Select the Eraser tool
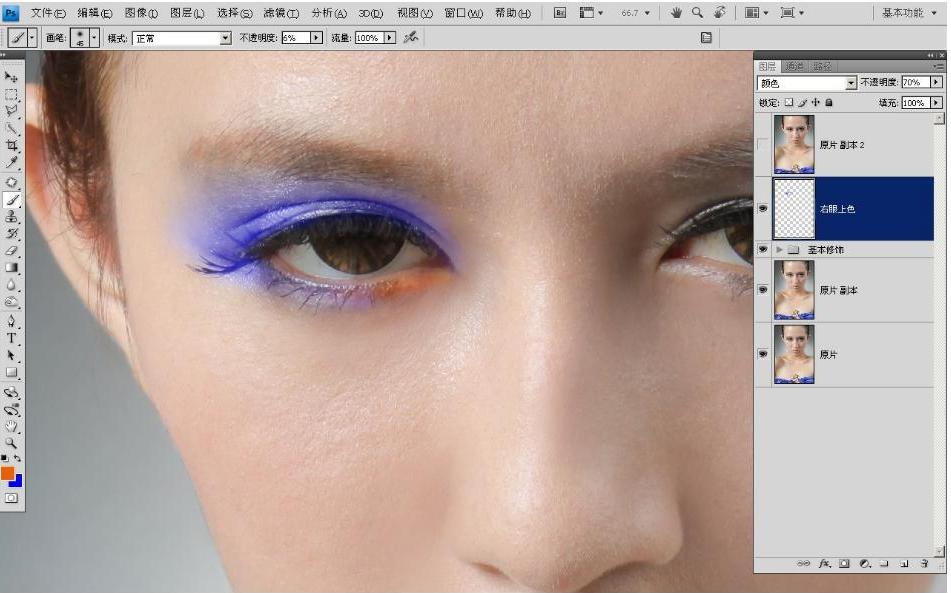Screen dimensions: 951x593 pyautogui.click(x=11, y=250)
